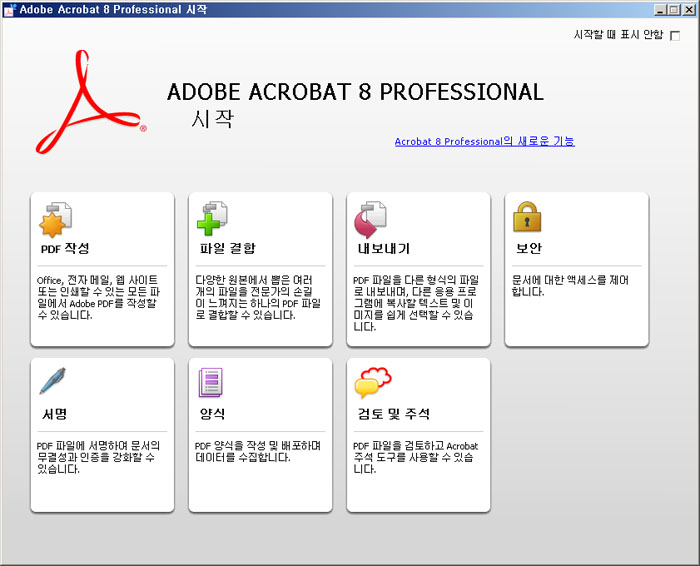Click the description starting '다양한 원본에서'
The image size is (700, 566).
pyautogui.click(x=258, y=297)
